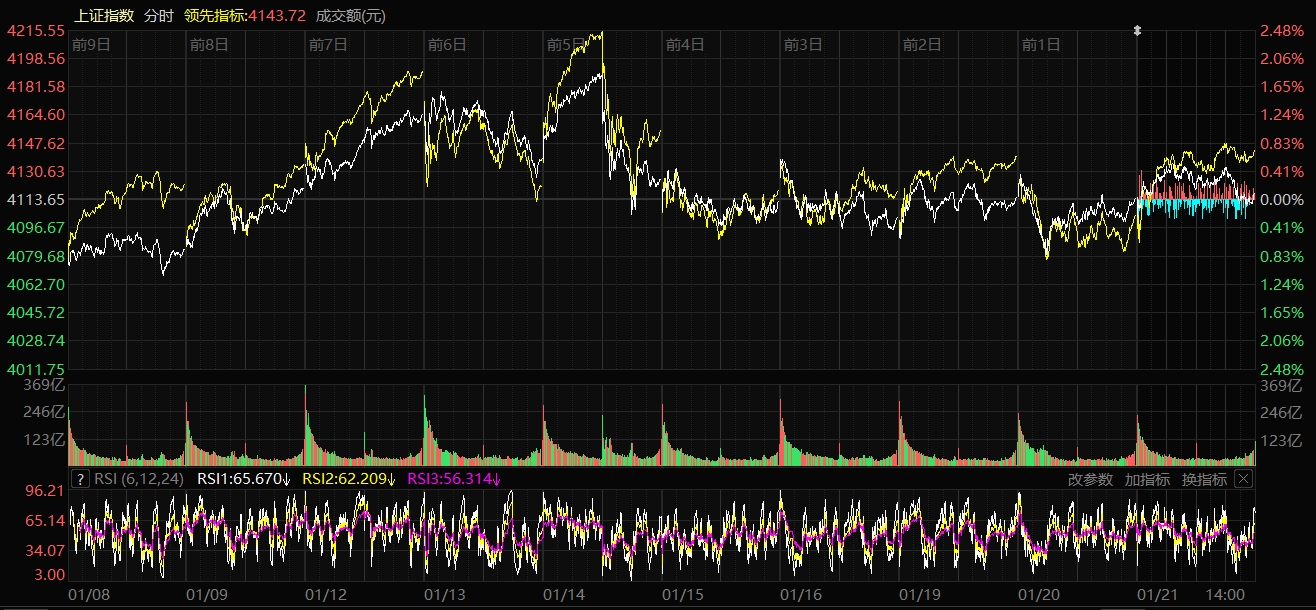Image resolution: width=1316 pixels, height=610 pixels.
Task: Click the RSI help question mark icon
Action: tap(81, 479)
